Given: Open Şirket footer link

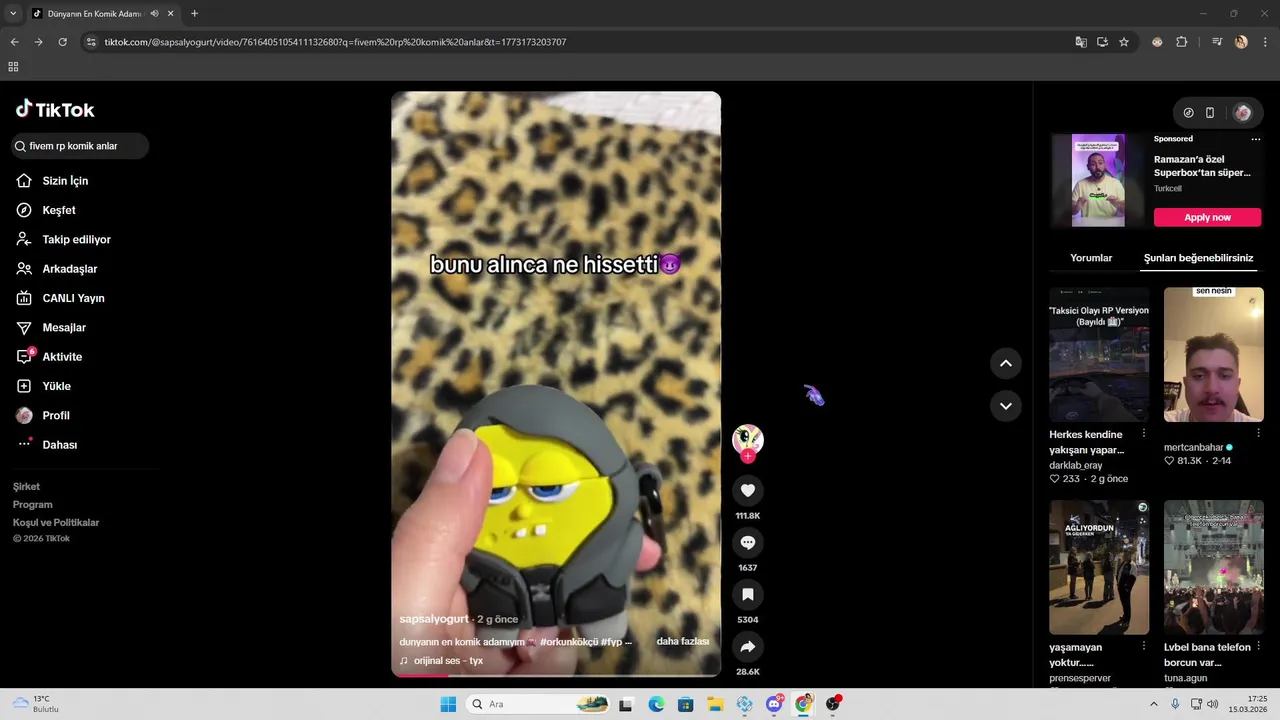Looking at the screenshot, I should click(26, 487).
